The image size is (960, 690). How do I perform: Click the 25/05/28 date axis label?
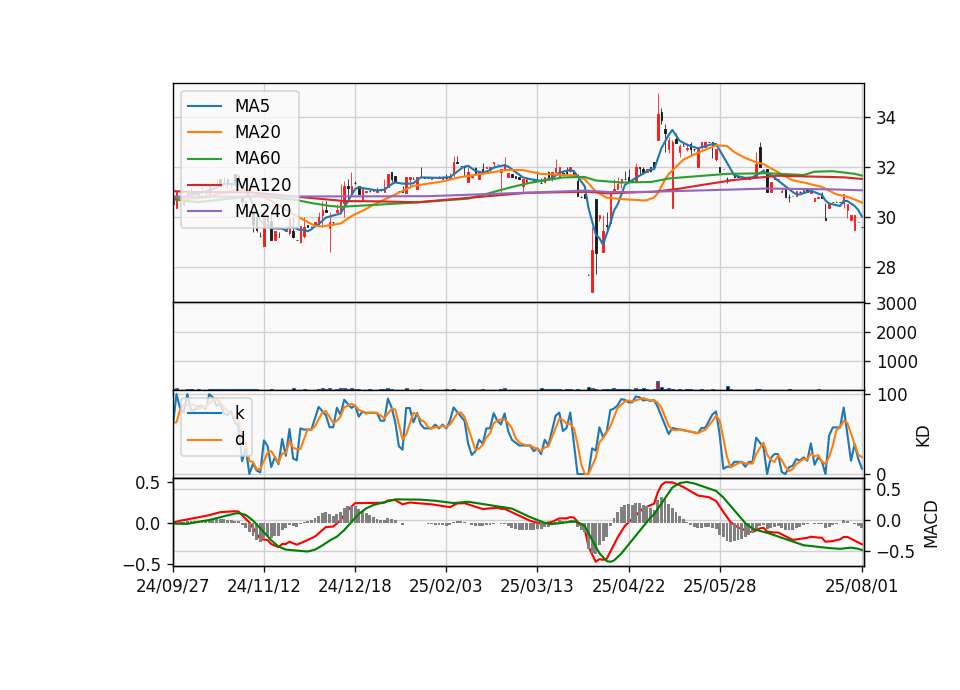(719, 586)
